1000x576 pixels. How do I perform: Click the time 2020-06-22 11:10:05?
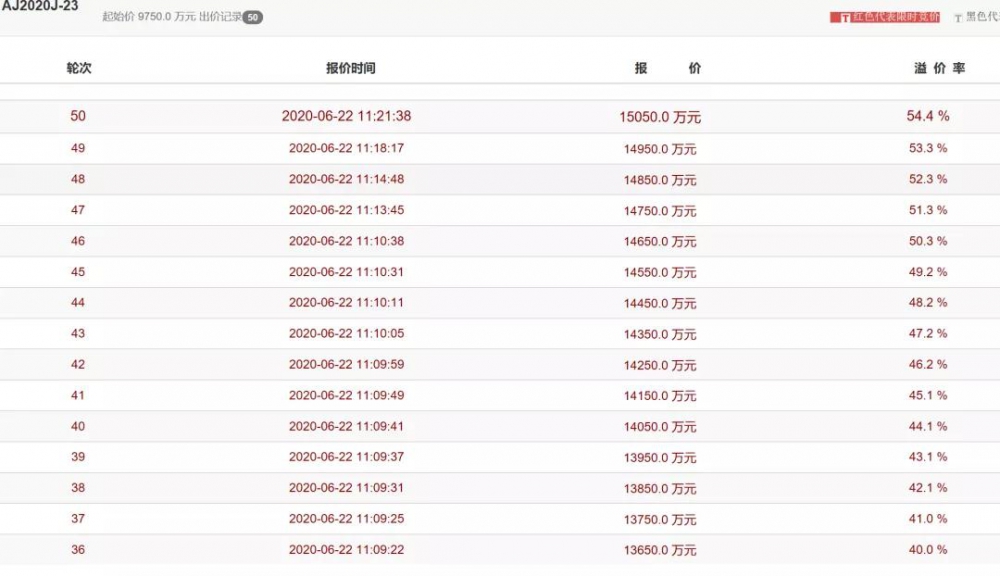pos(346,333)
